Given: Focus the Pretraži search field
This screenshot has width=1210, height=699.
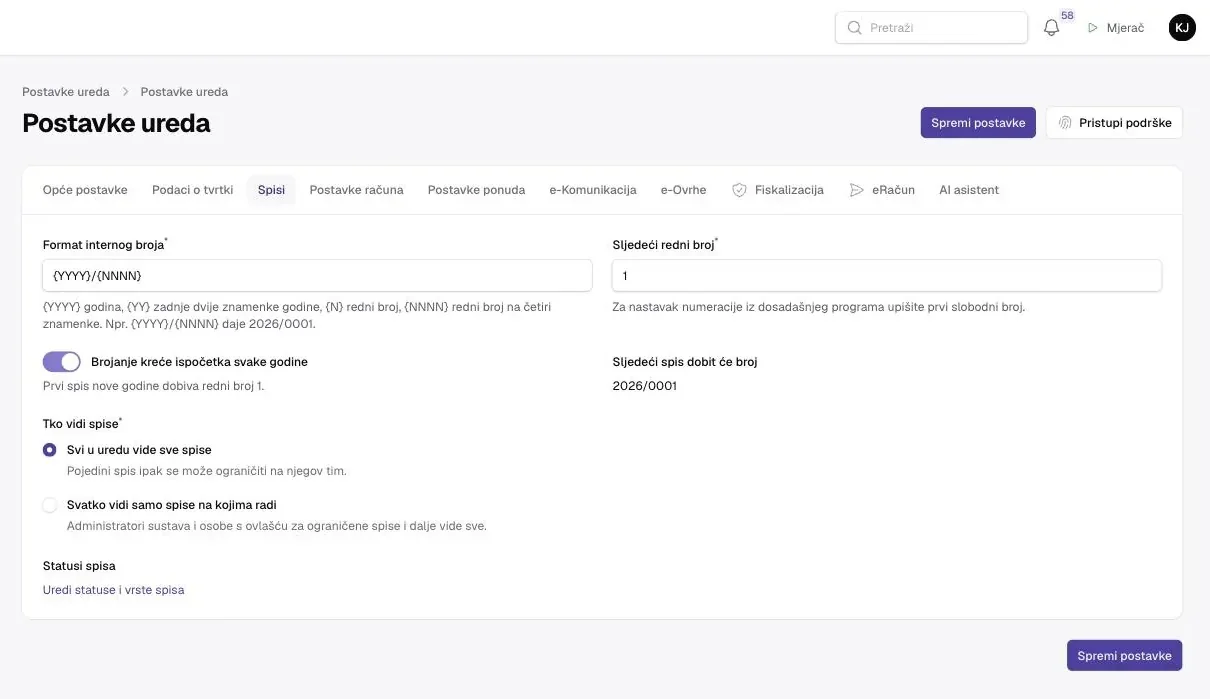Looking at the screenshot, I should click(931, 28).
